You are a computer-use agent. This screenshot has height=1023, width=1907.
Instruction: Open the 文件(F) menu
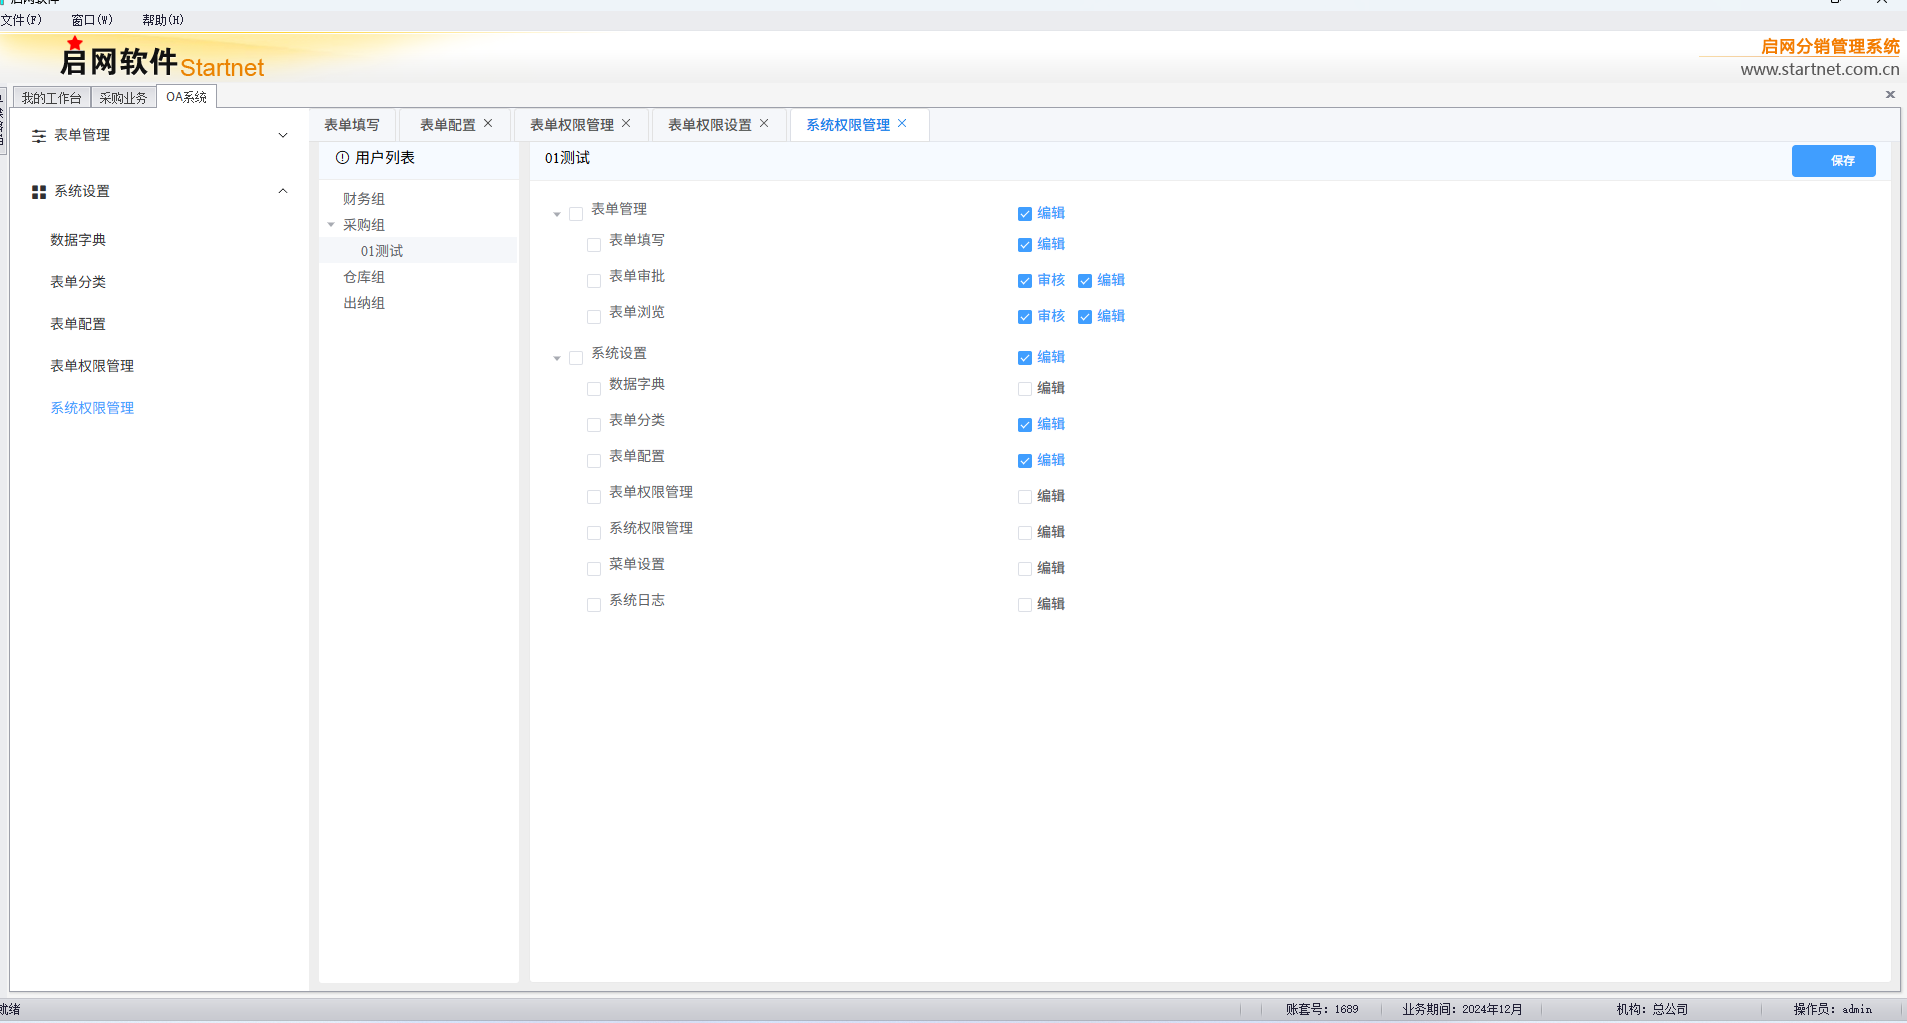[21, 20]
